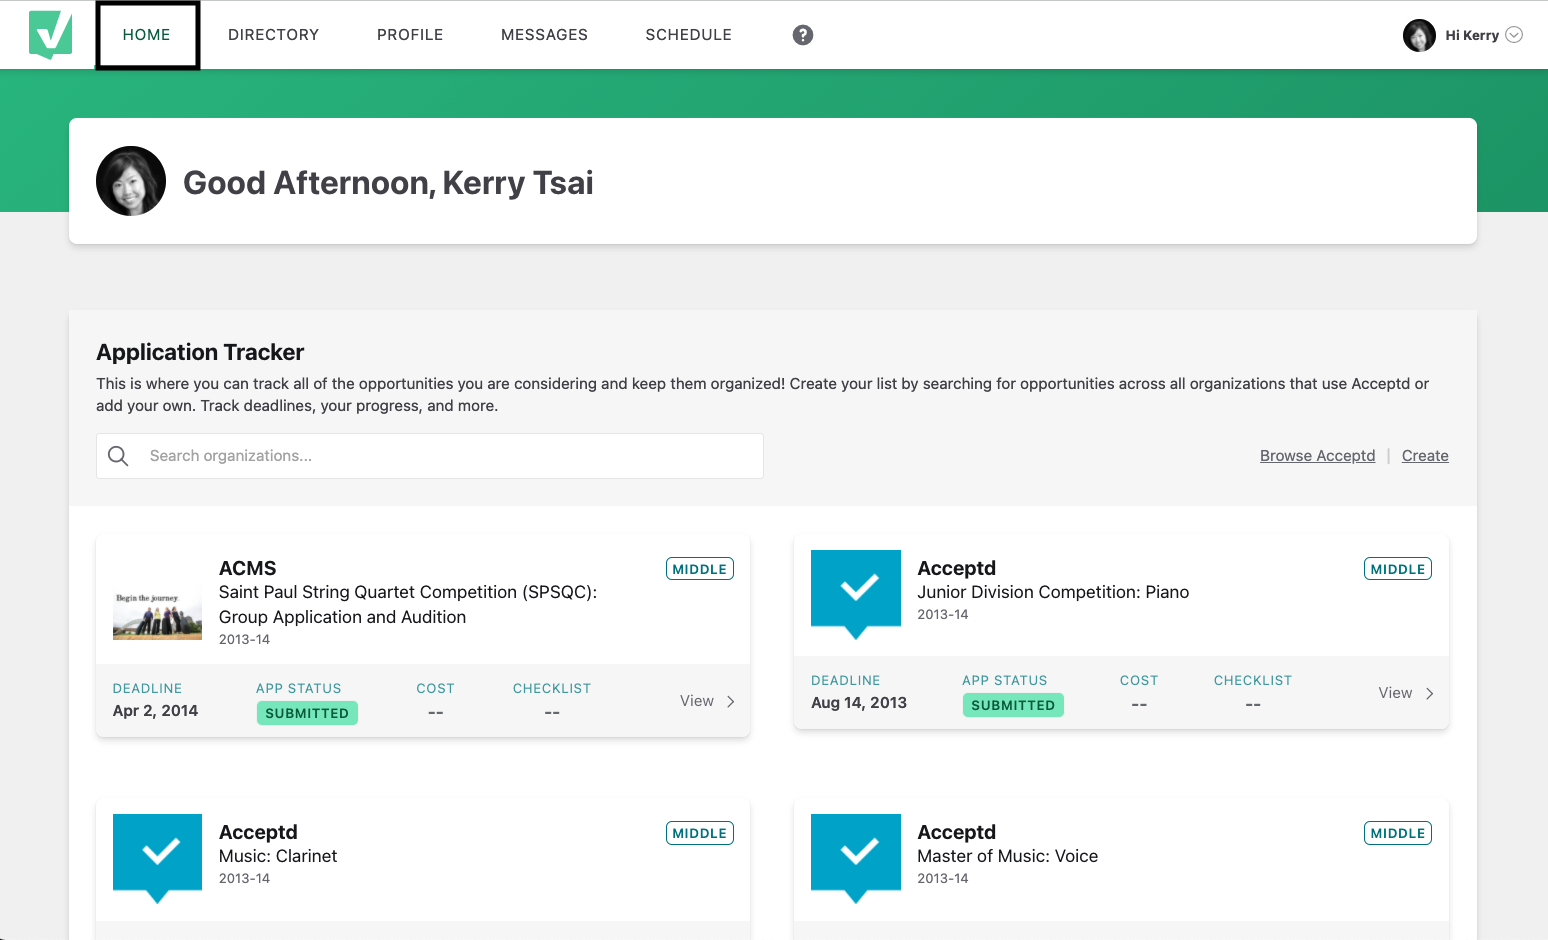The height and width of the screenshot is (940, 1548).
Task: Click Kerry's avatar in top navigation
Action: [1419, 35]
